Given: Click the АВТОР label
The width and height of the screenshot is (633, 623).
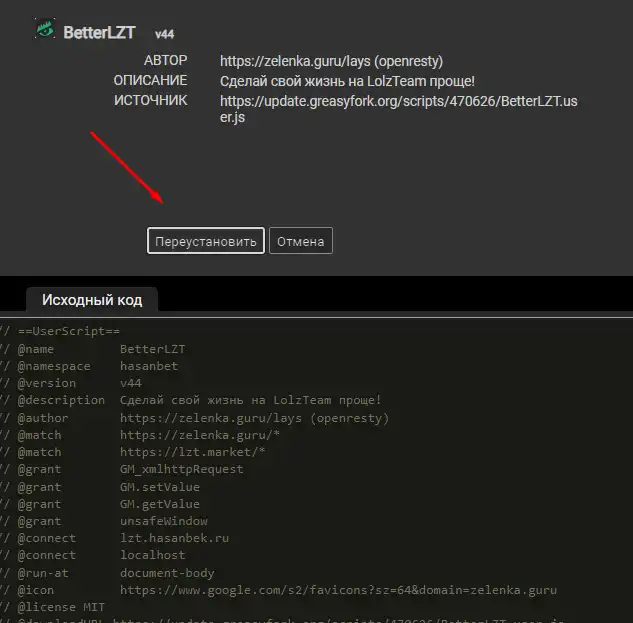Looking at the screenshot, I should [166, 61].
